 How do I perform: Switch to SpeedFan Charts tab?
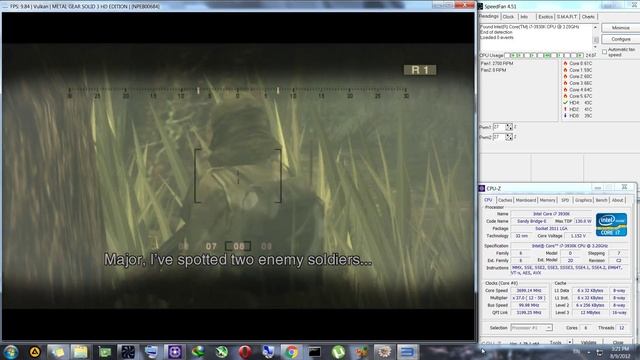click(588, 17)
